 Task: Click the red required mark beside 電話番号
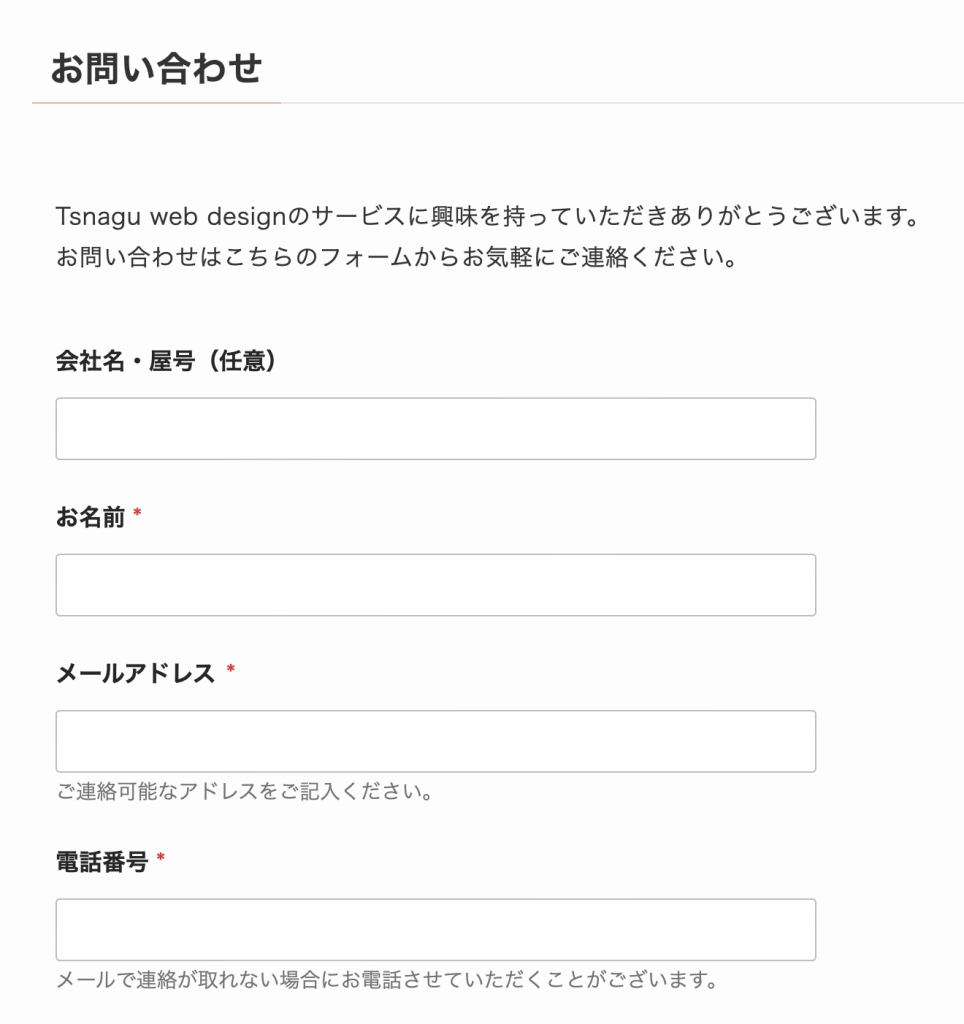[x=160, y=858]
